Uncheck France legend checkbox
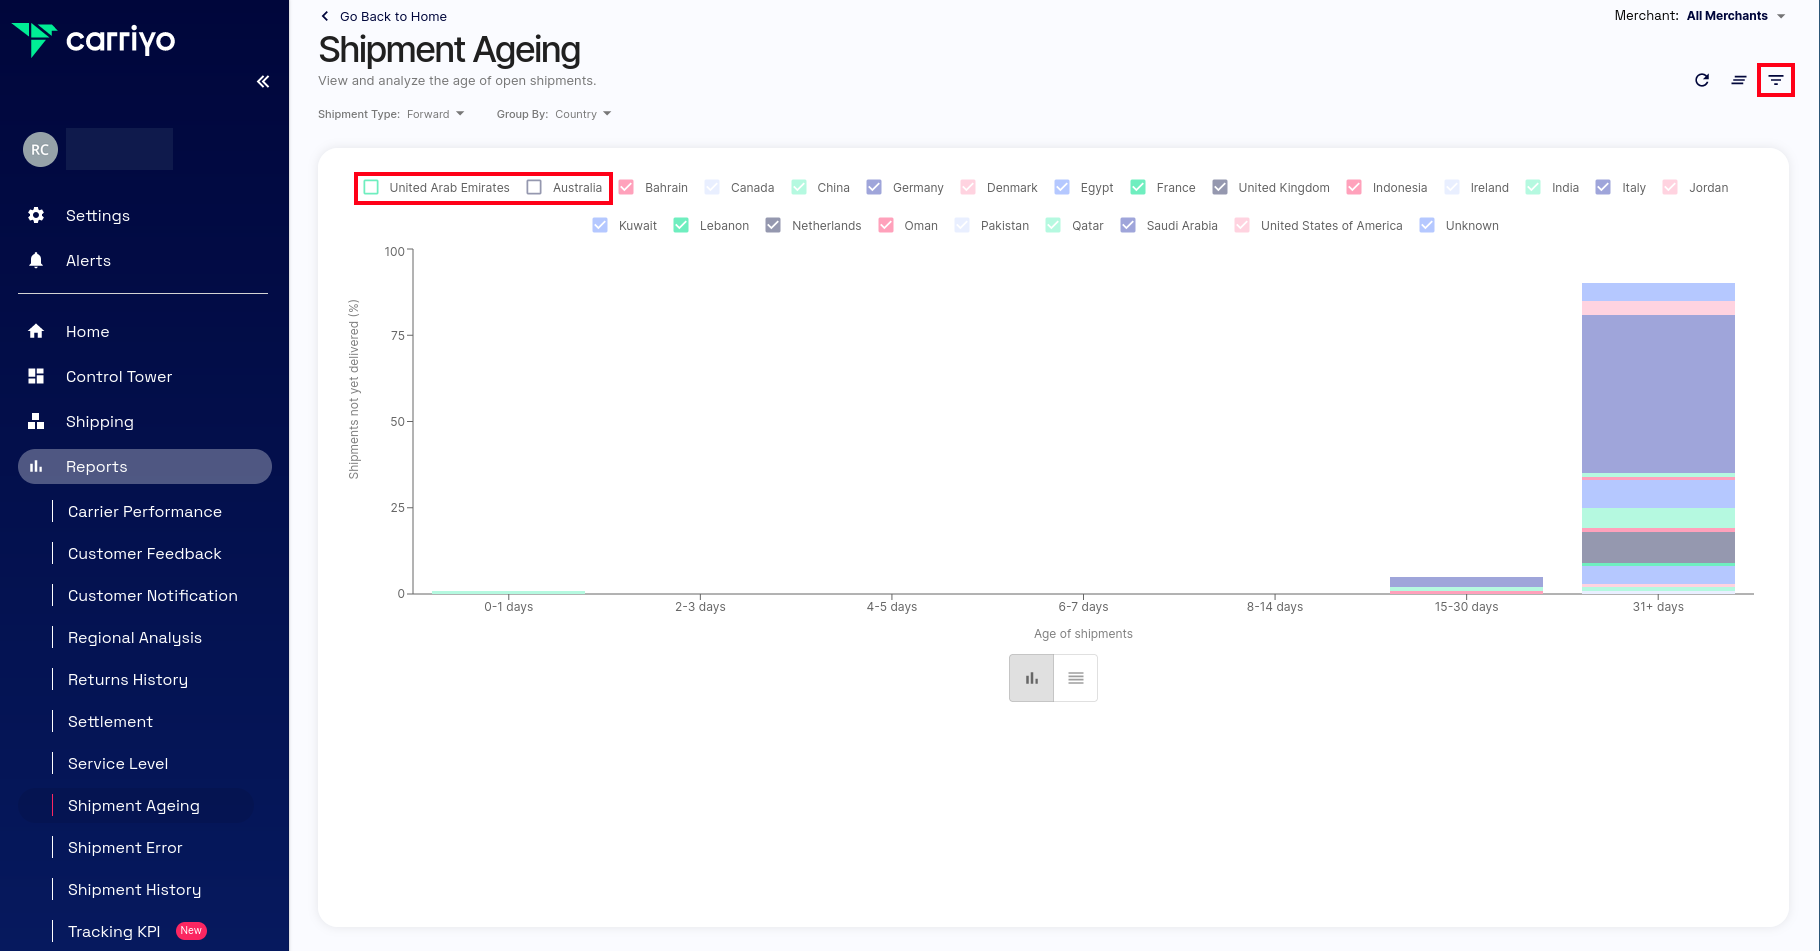The image size is (1820, 951). pyautogui.click(x=1138, y=187)
